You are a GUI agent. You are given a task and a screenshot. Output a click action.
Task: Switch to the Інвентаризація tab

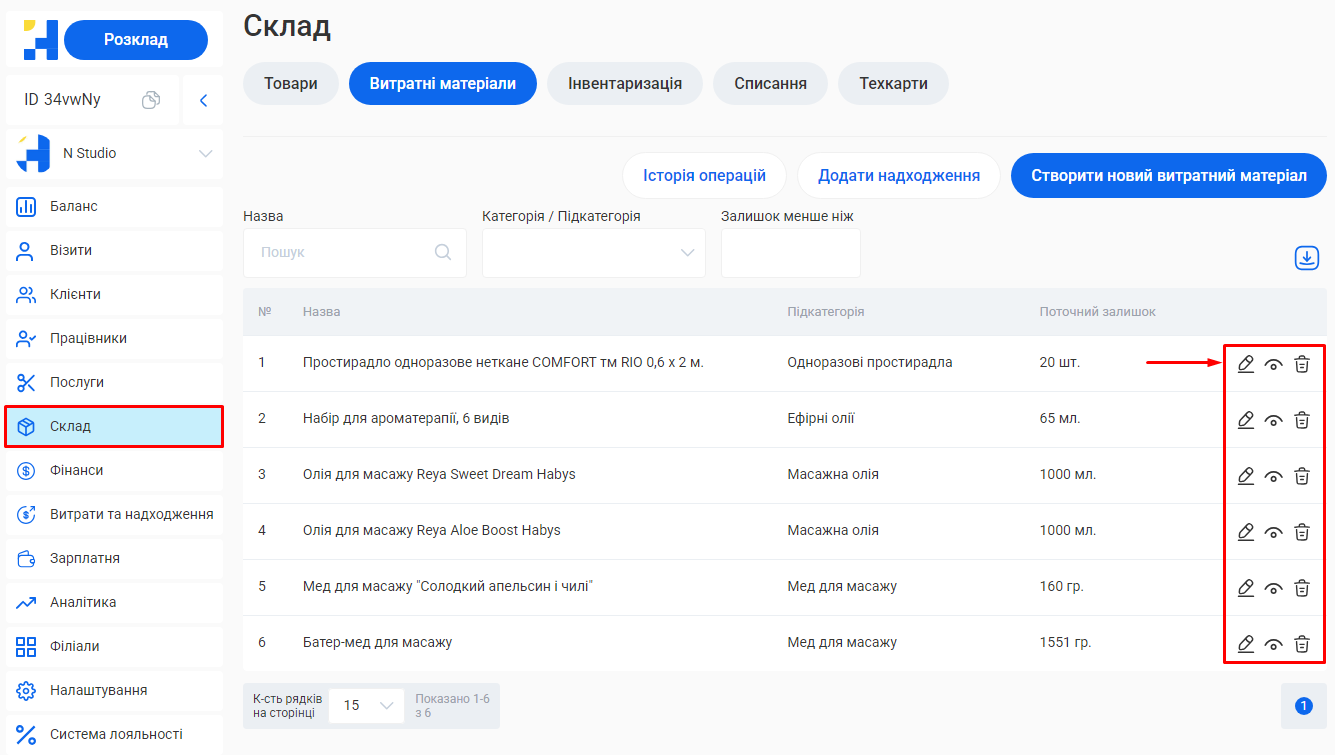coord(624,84)
